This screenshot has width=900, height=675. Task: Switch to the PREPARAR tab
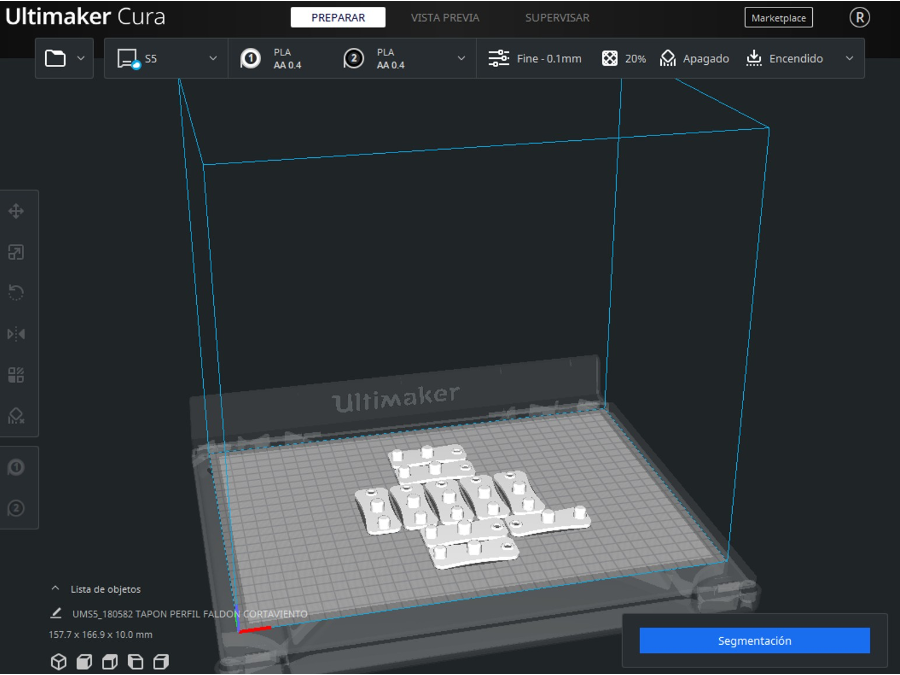tap(338, 18)
